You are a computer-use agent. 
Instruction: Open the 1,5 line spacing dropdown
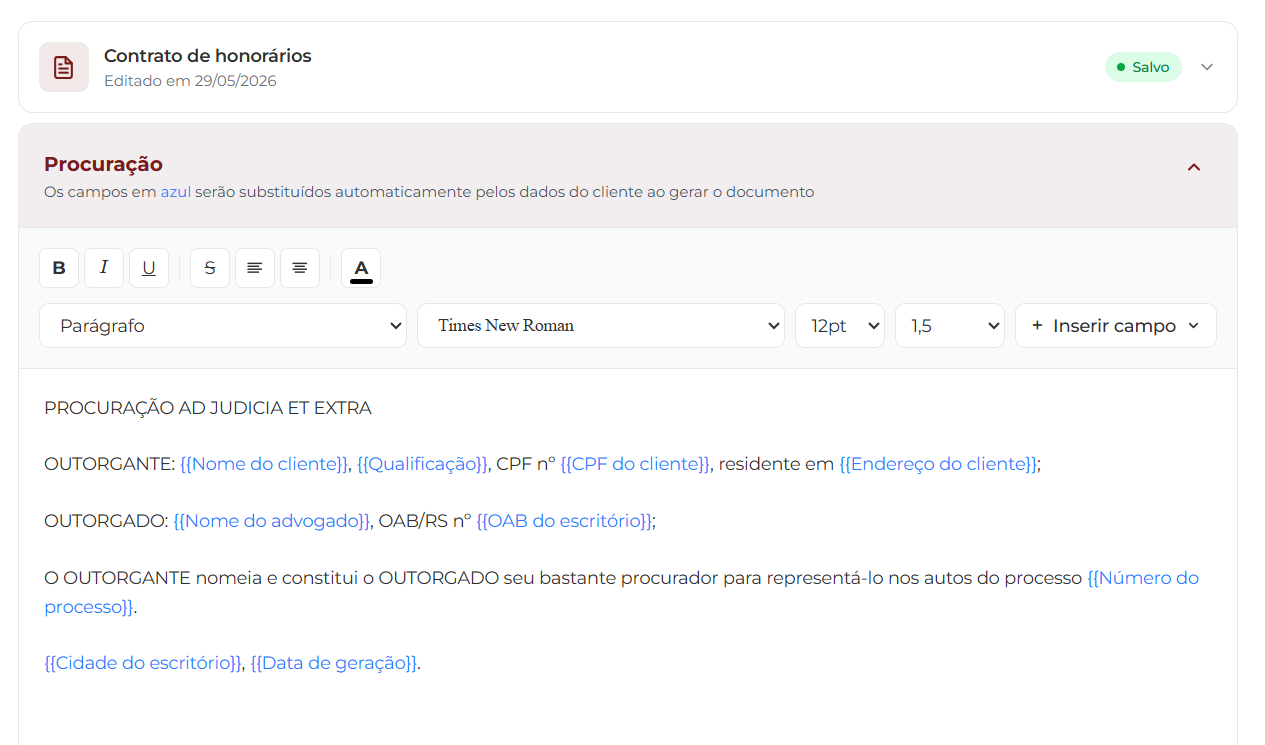(x=950, y=326)
